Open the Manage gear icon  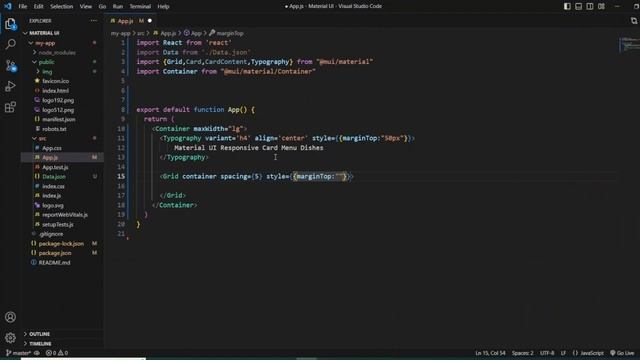tap(11, 338)
